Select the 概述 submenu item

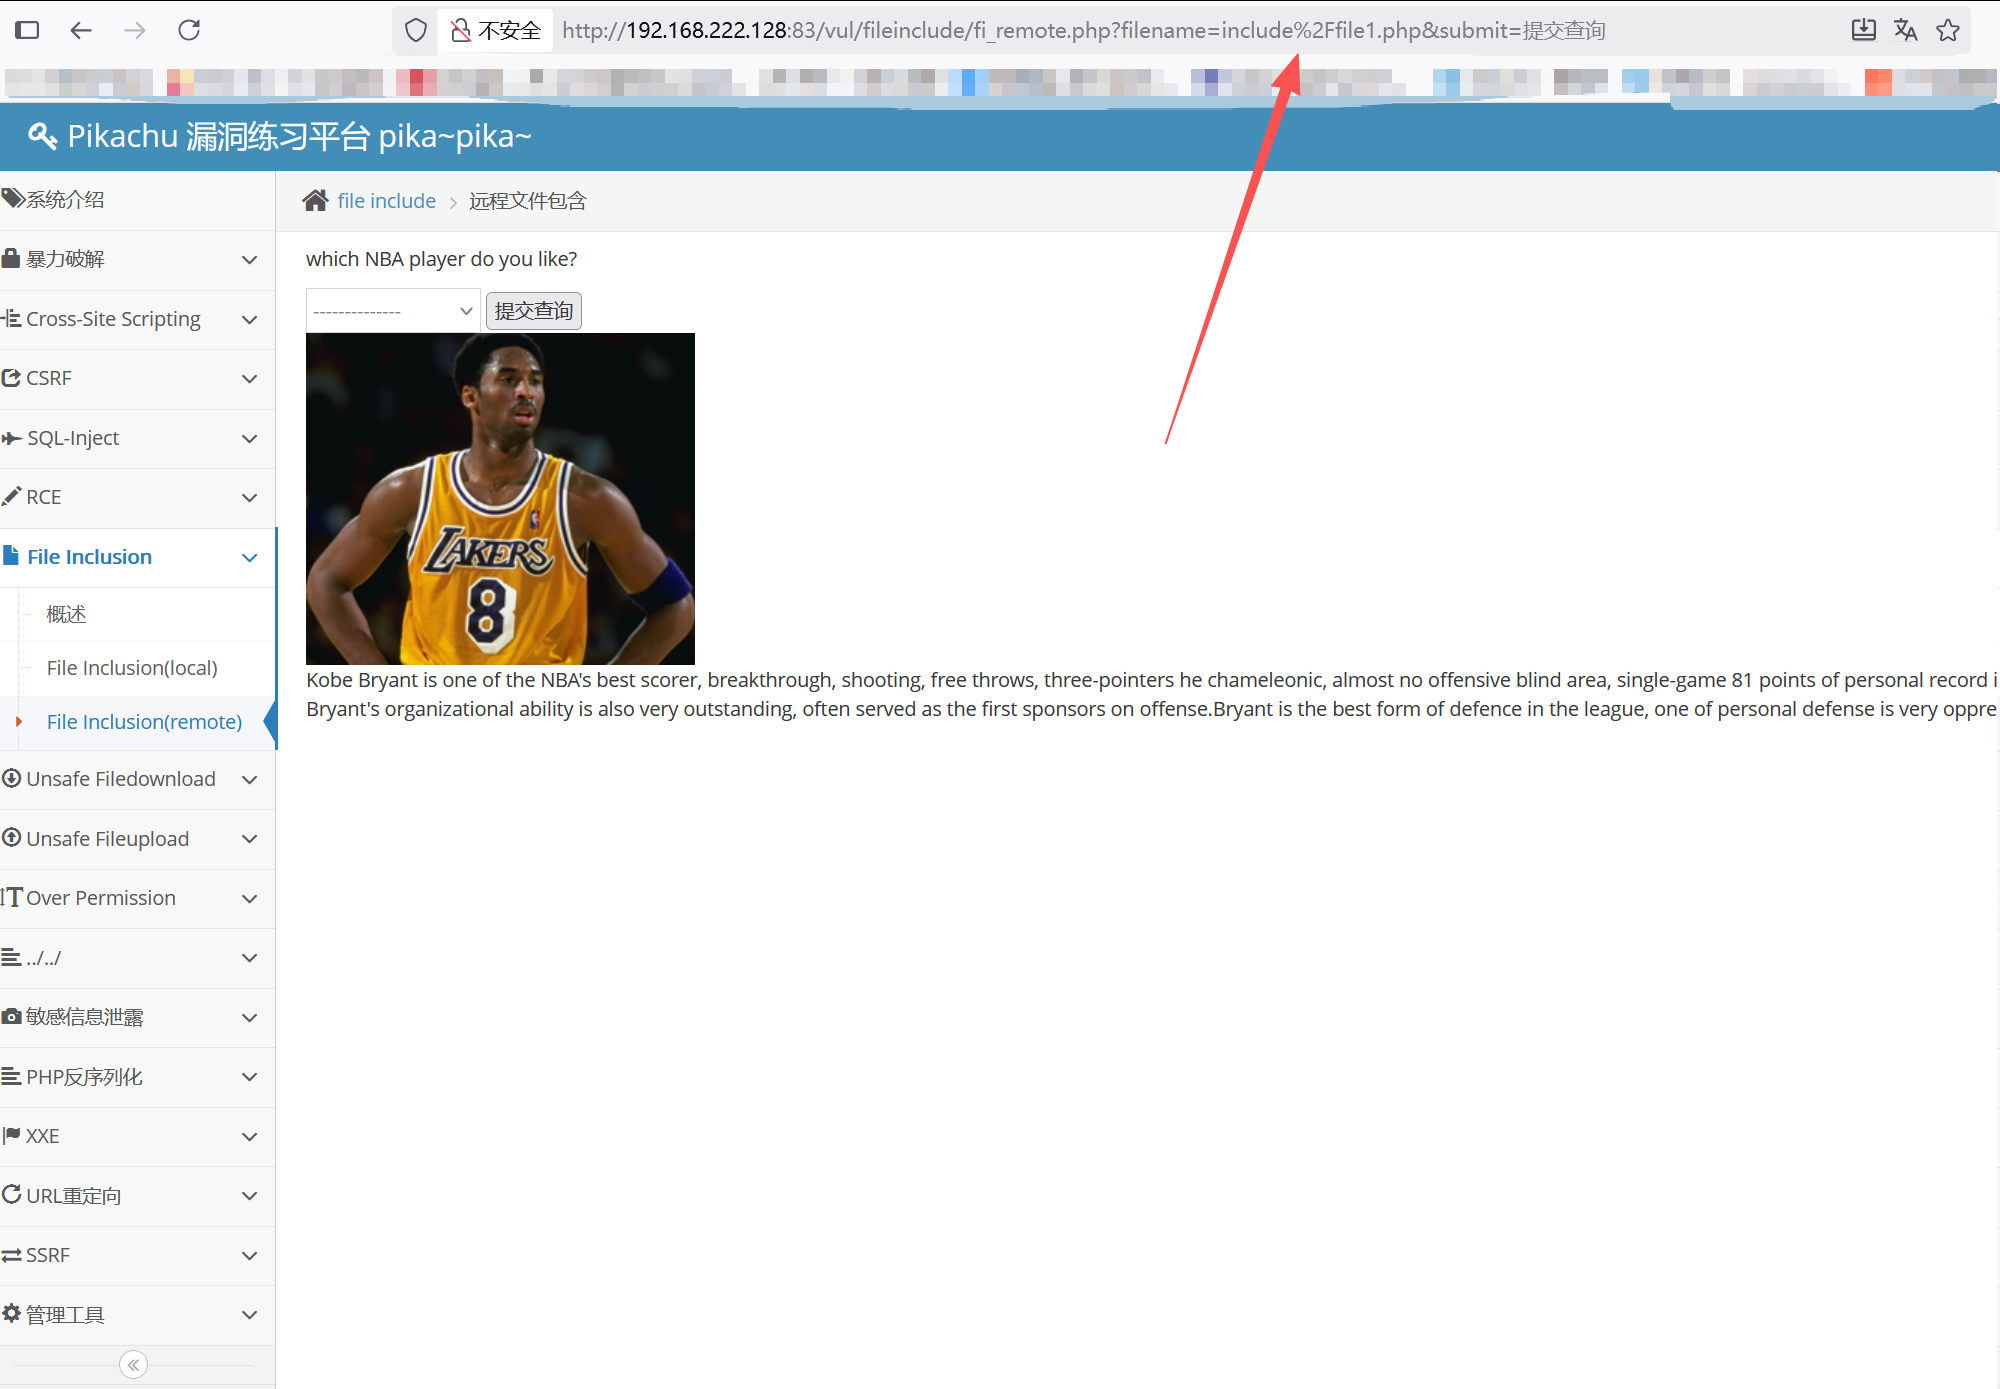coord(66,614)
